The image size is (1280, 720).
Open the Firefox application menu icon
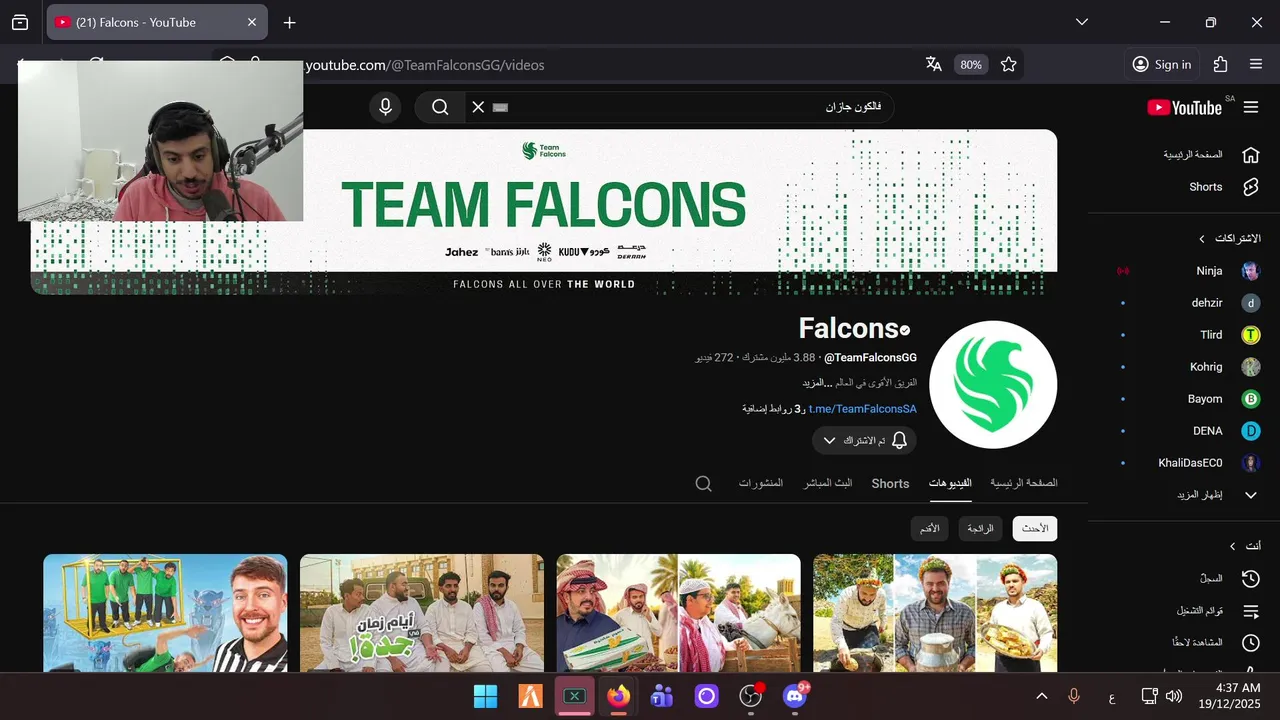coord(1256,64)
